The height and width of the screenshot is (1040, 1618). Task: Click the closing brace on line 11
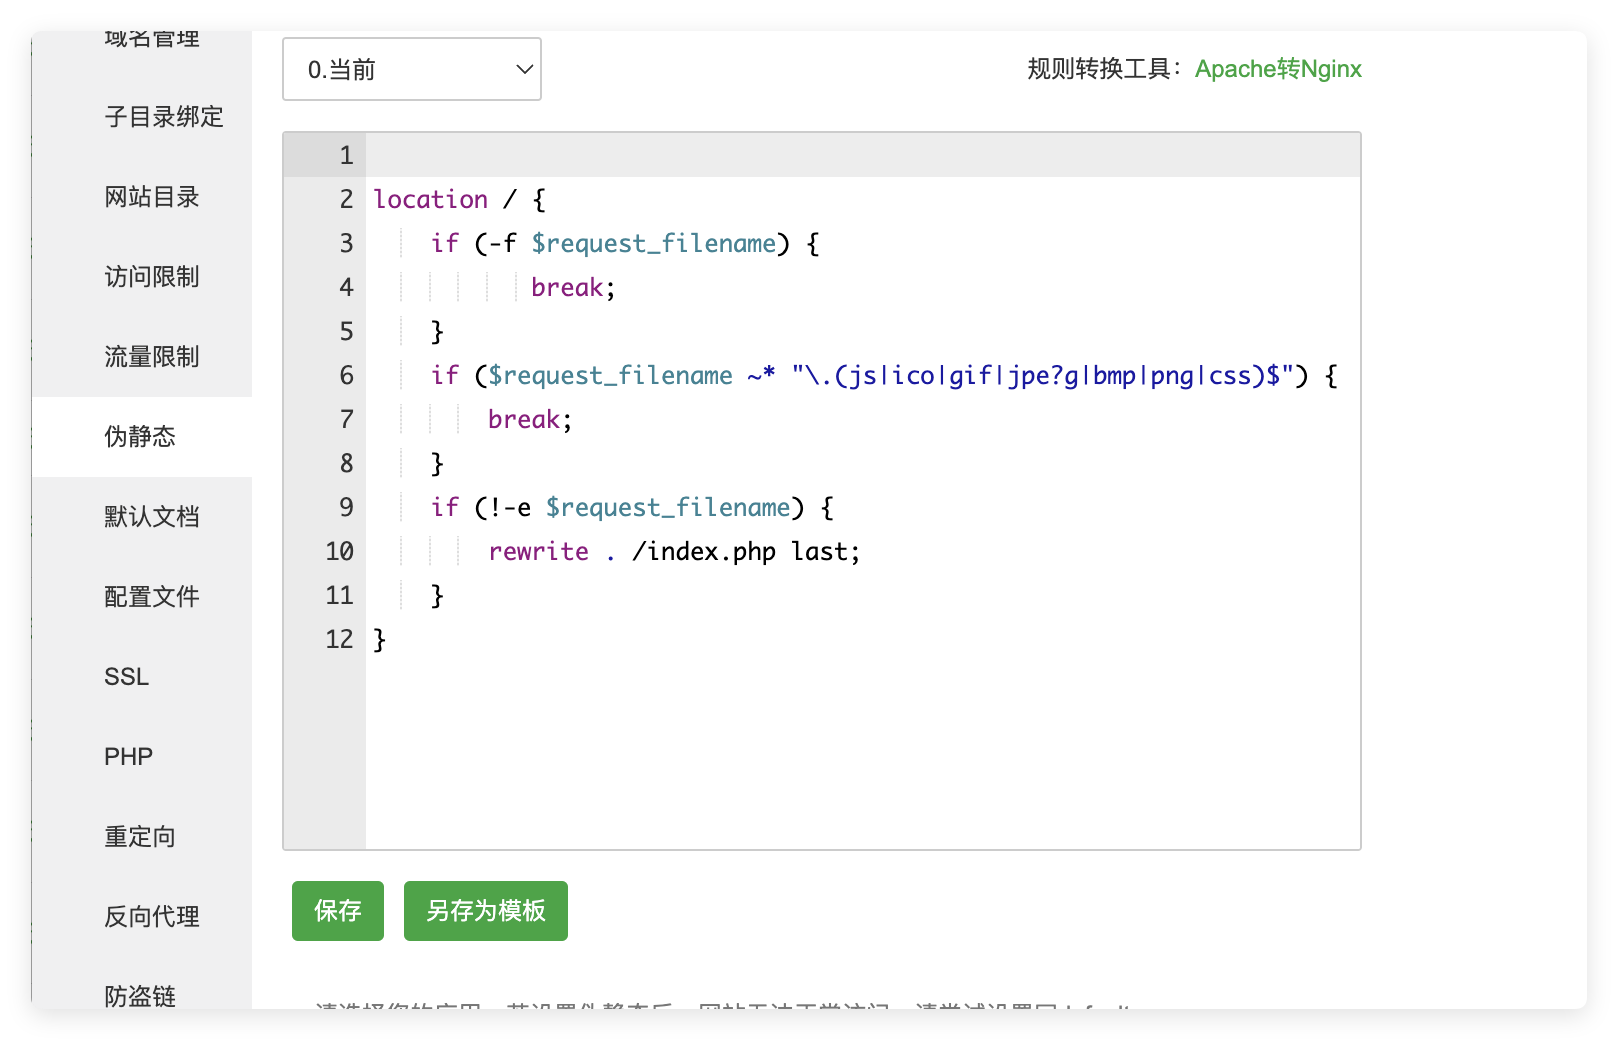pos(437,595)
